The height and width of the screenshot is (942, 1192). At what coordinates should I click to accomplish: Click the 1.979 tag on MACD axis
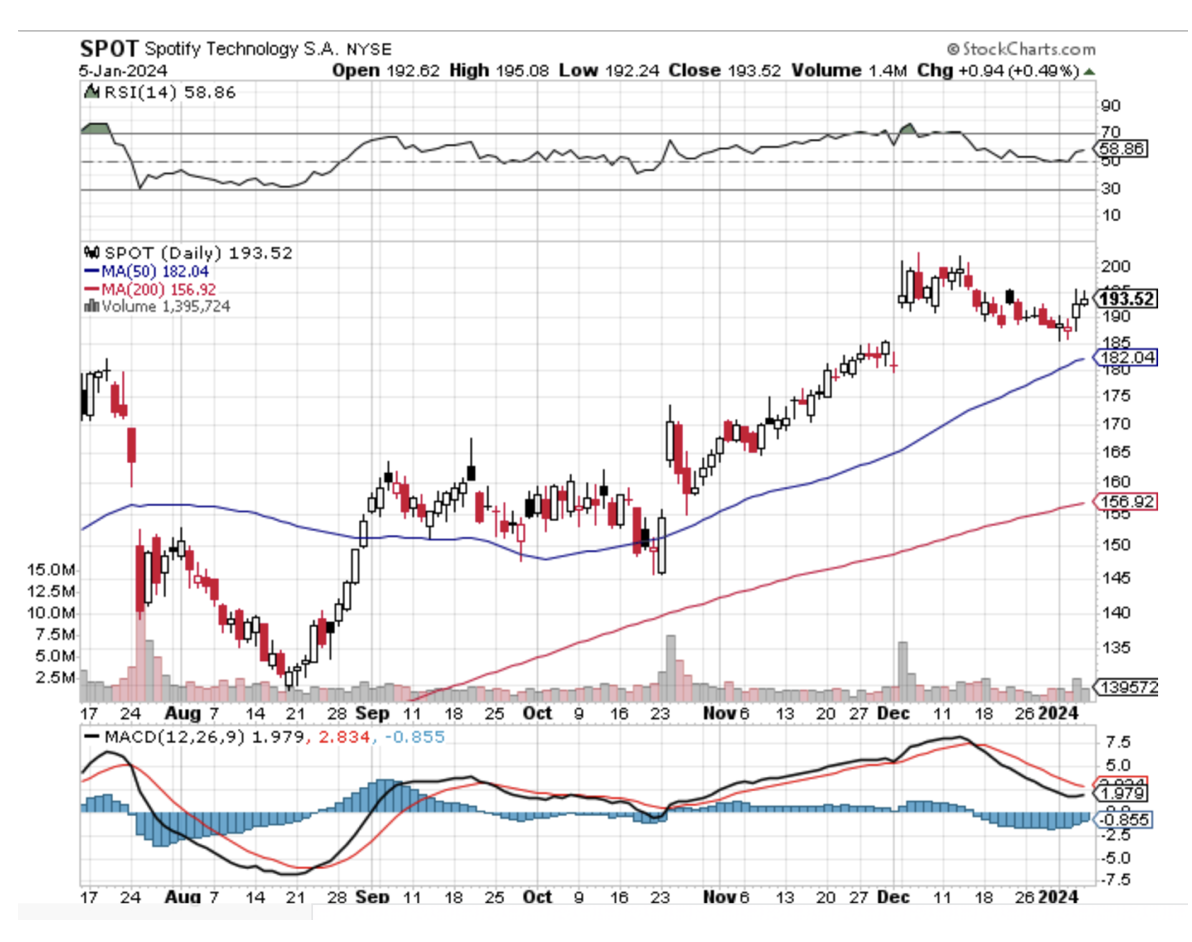click(x=1123, y=794)
